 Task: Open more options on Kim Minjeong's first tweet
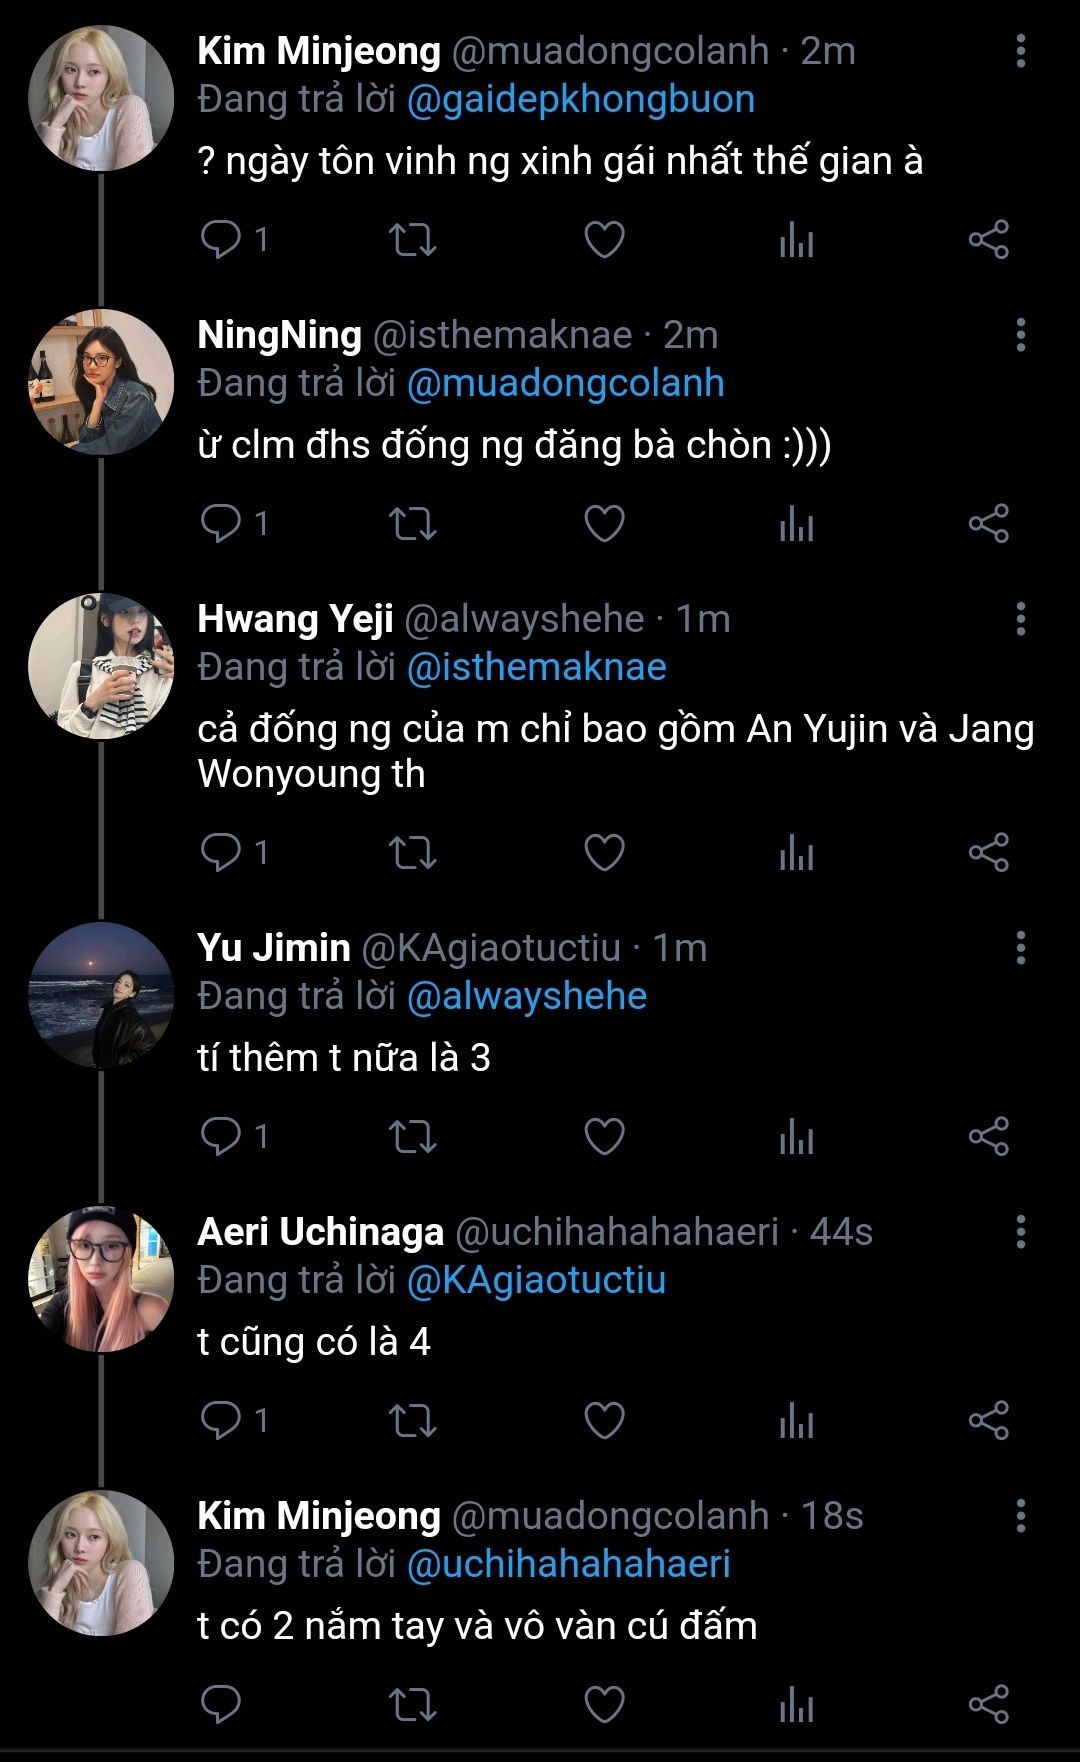pos(1020,51)
